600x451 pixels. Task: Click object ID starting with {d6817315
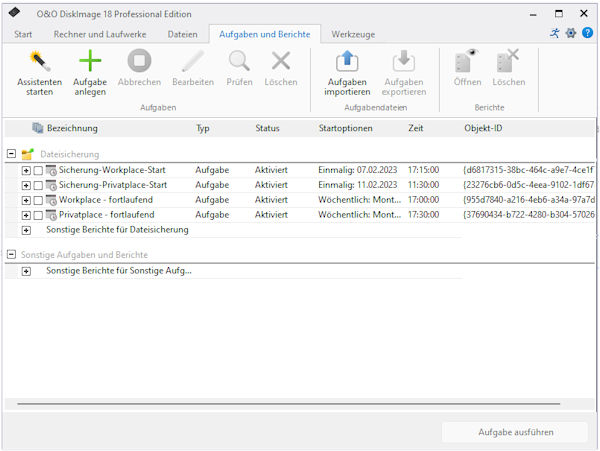(x=528, y=170)
